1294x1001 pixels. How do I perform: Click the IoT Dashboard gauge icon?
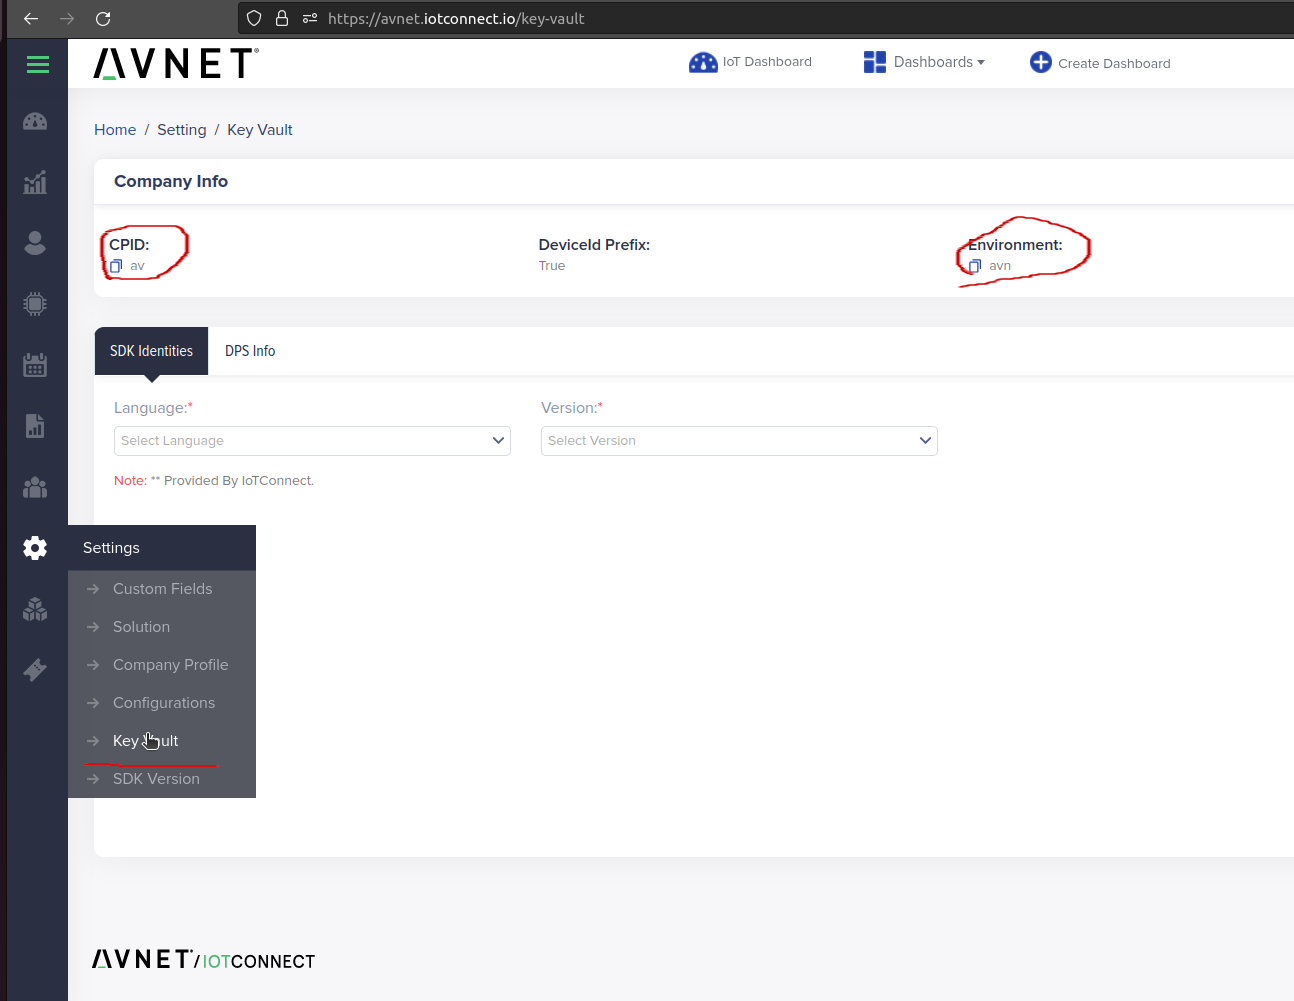click(x=703, y=62)
